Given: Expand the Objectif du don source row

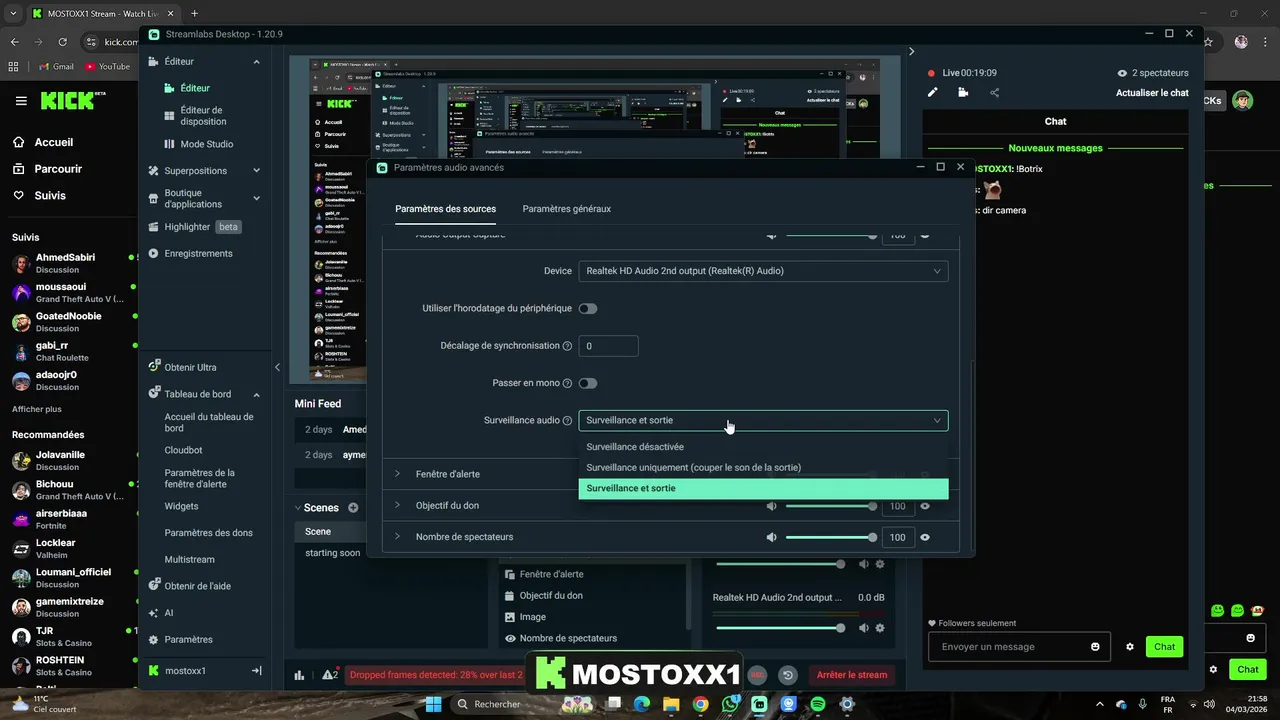Looking at the screenshot, I should click(397, 505).
